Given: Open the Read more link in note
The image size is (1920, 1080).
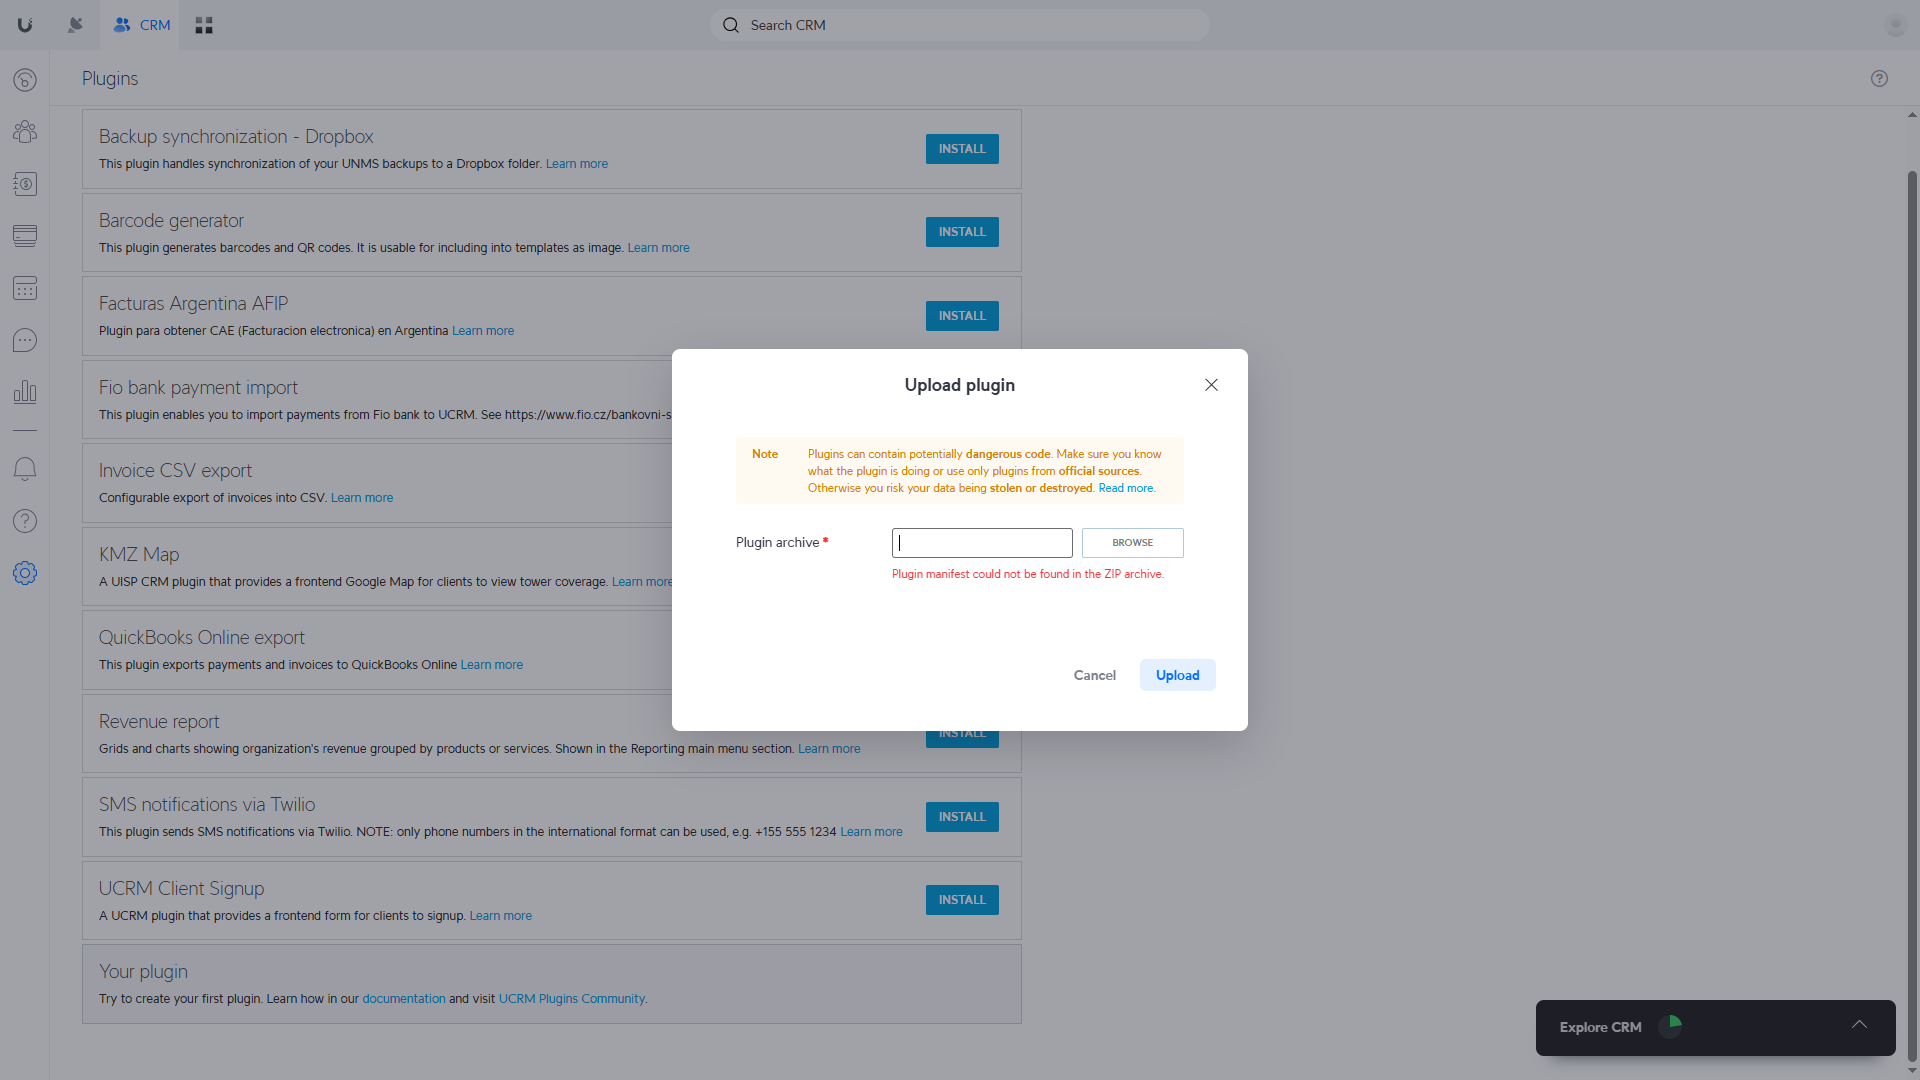Looking at the screenshot, I should [1125, 488].
